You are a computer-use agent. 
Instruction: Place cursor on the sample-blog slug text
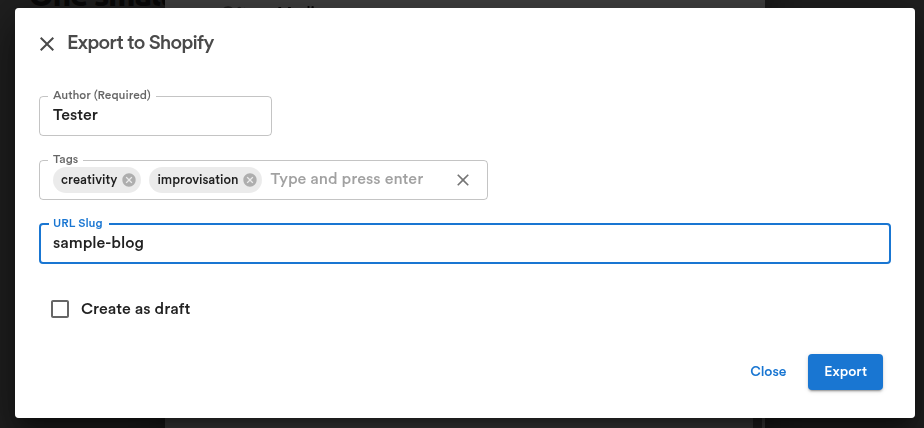98,243
